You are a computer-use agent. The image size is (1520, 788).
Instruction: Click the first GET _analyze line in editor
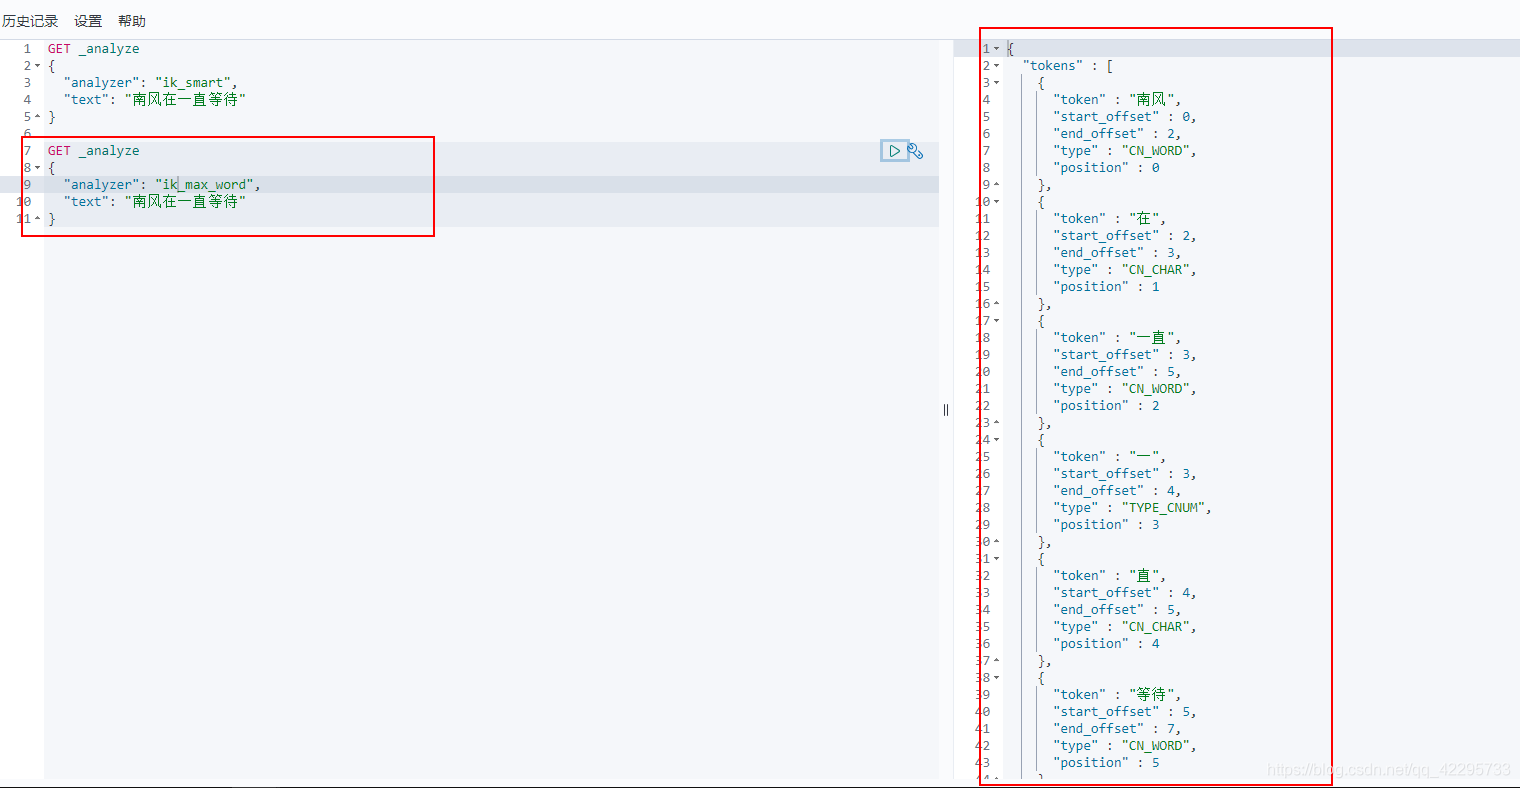(94, 49)
